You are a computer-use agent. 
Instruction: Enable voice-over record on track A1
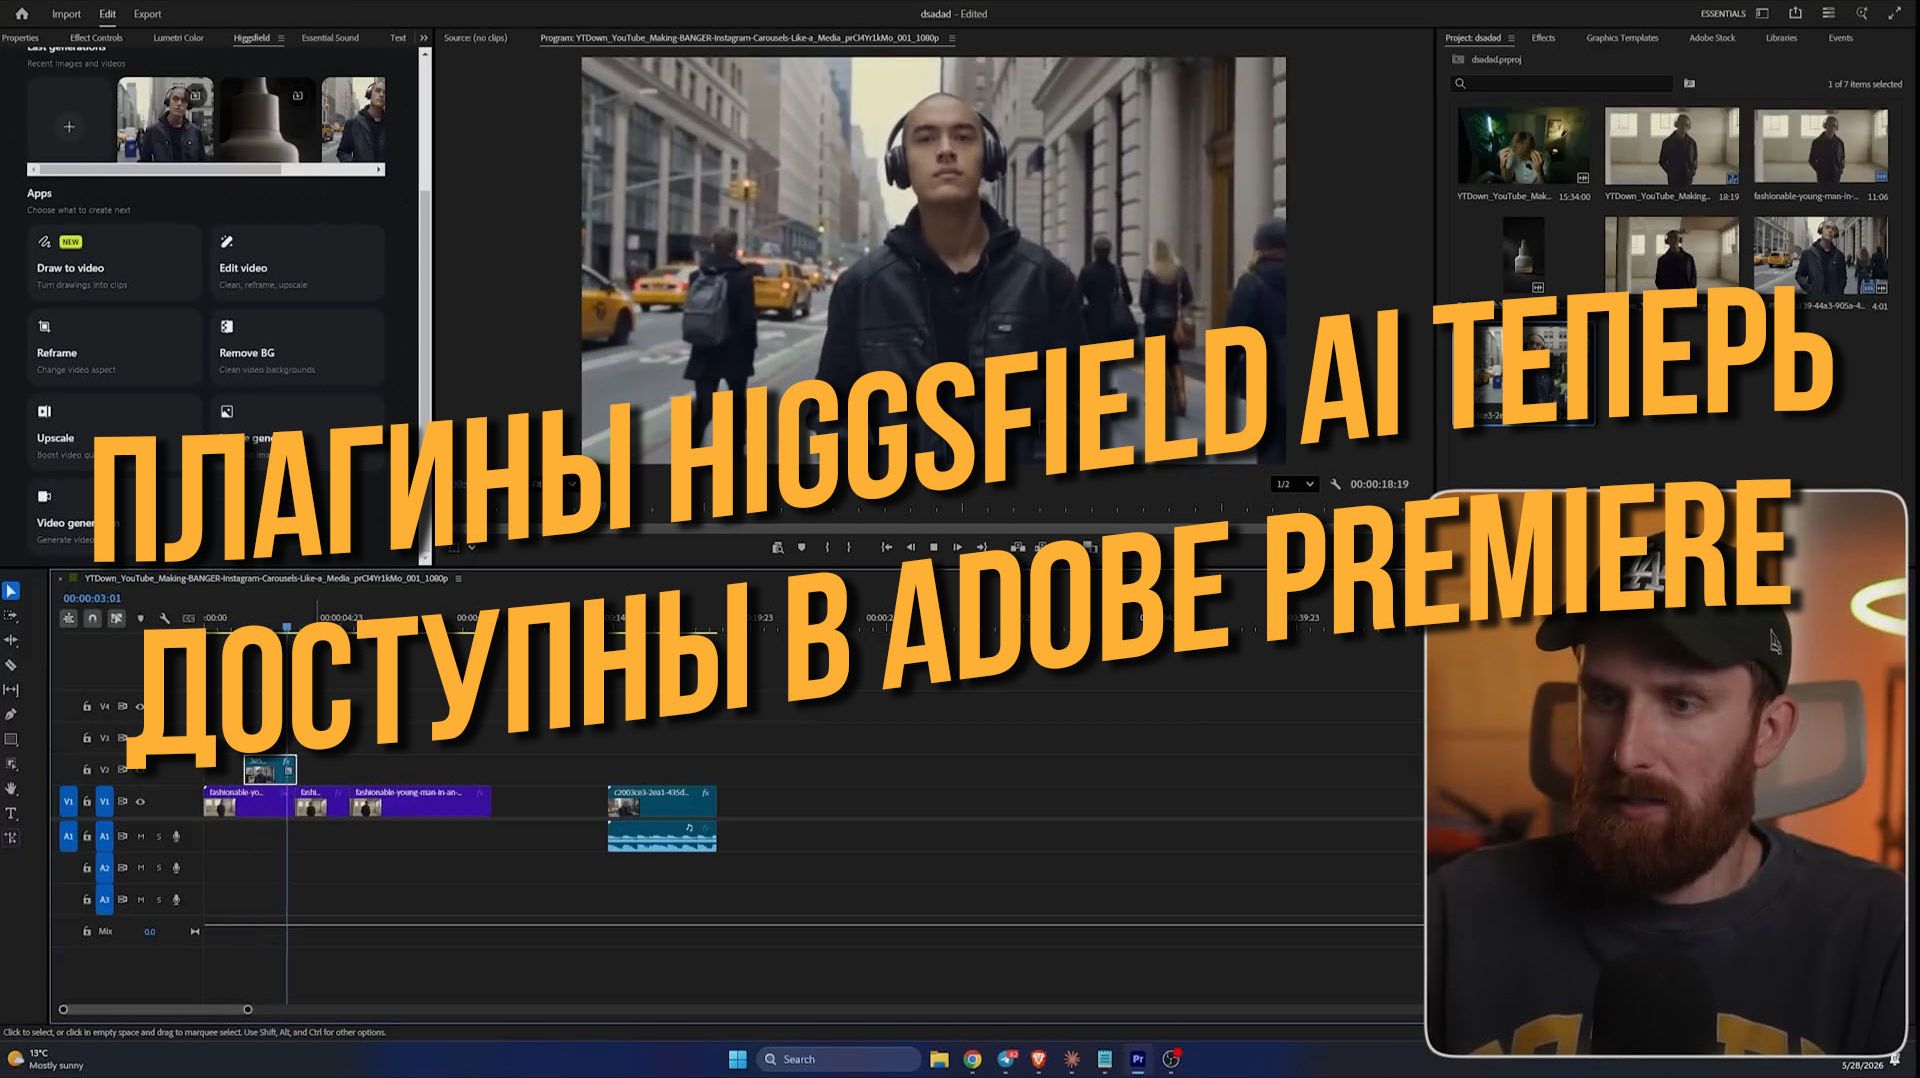click(x=176, y=837)
